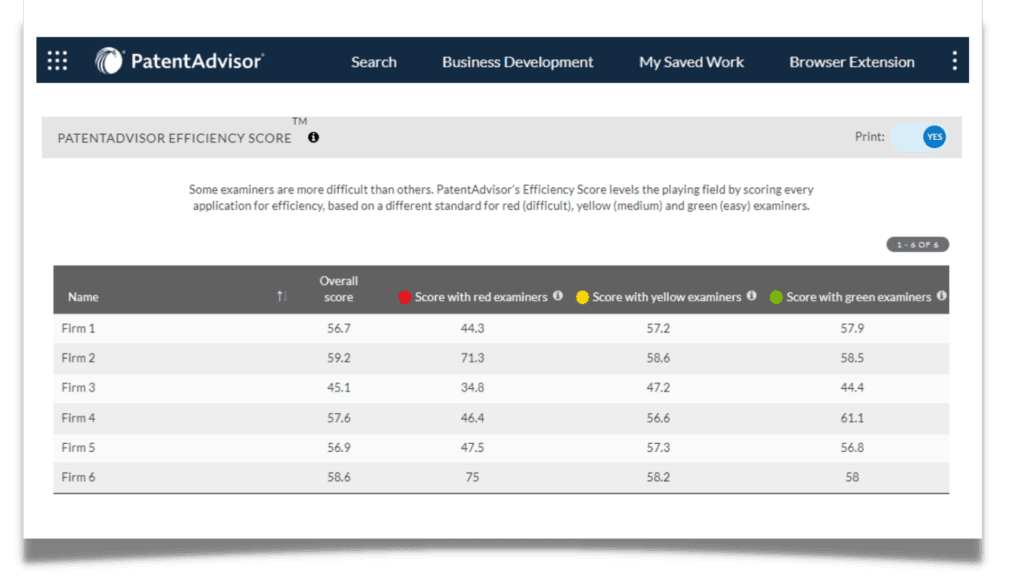Sort by Overall score column header
Image resolution: width=1024 pixels, height=576 pixels.
[x=338, y=289]
